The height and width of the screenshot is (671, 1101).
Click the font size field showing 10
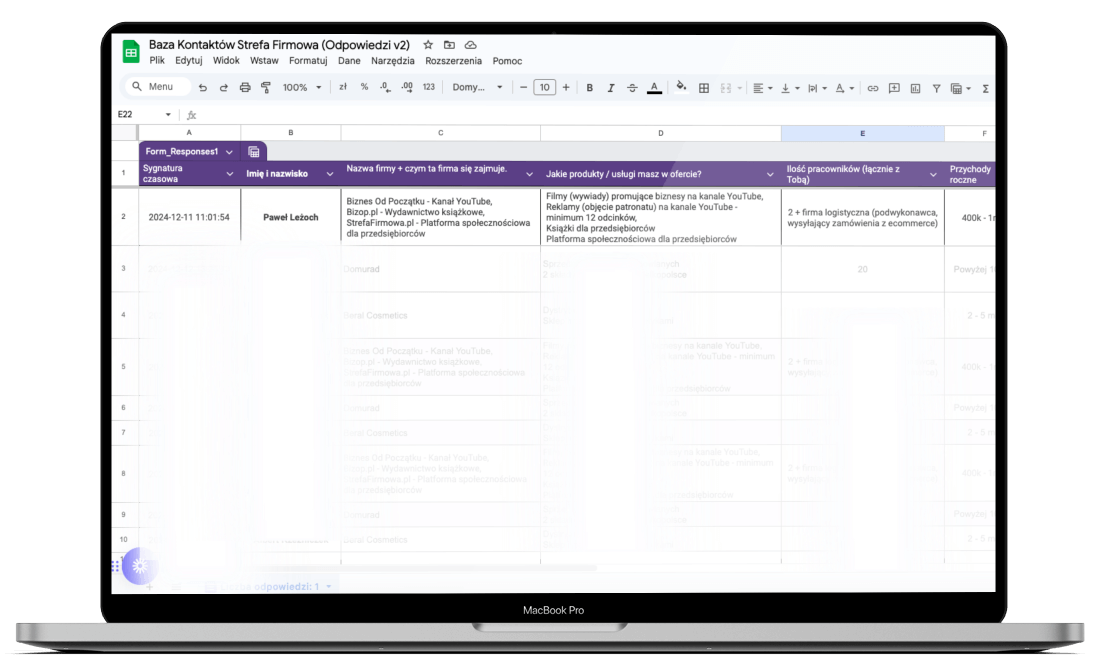tap(544, 87)
